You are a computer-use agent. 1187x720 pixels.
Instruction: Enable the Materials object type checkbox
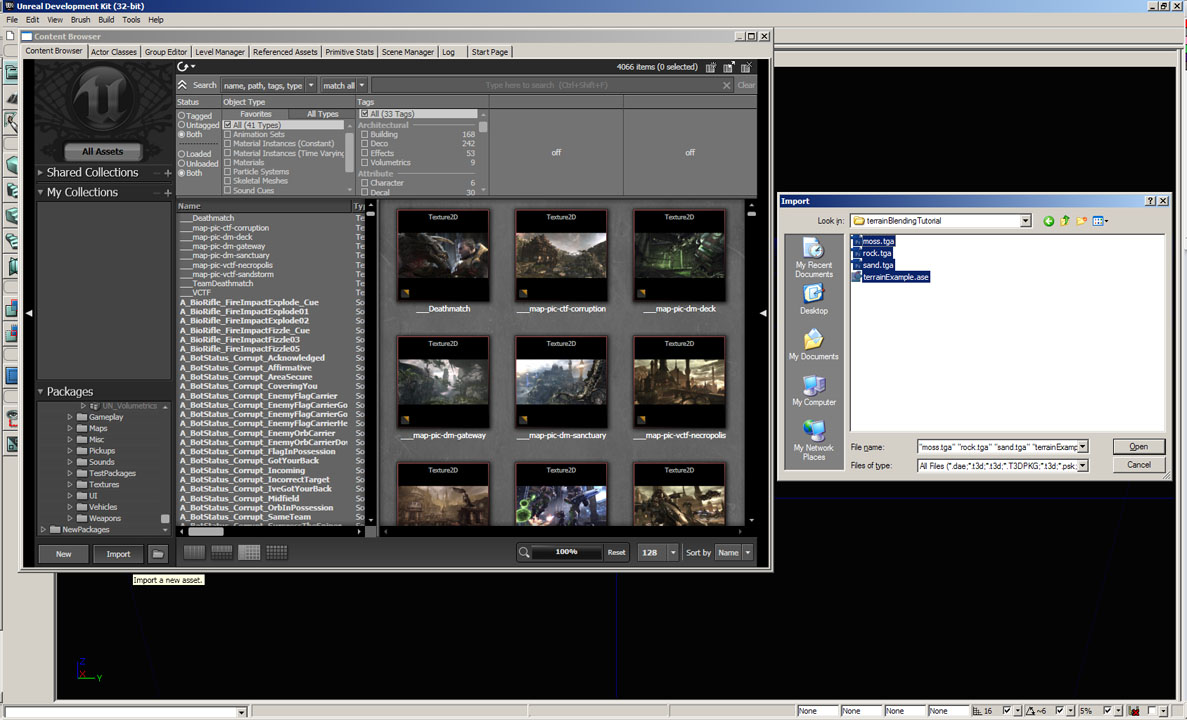tap(228, 162)
